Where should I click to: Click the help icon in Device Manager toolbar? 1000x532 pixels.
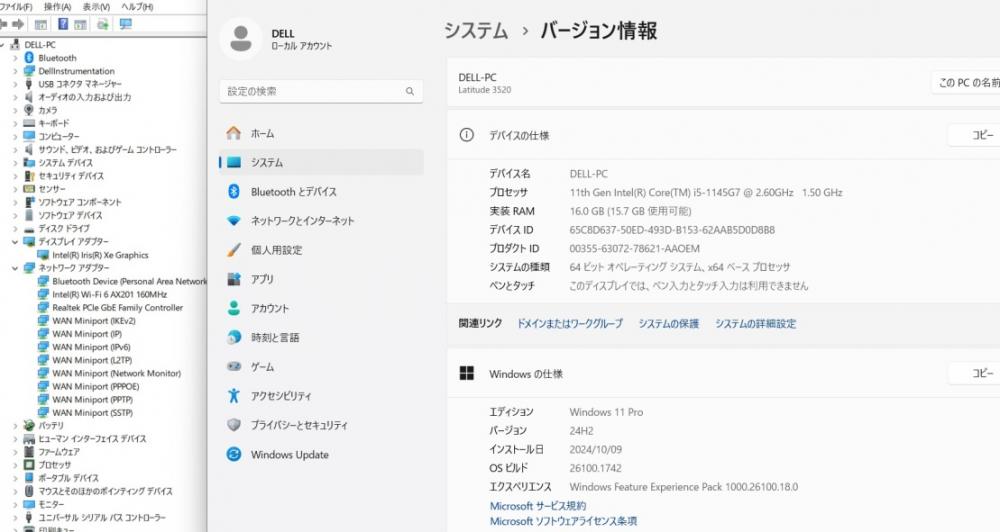pyautogui.click(x=62, y=24)
